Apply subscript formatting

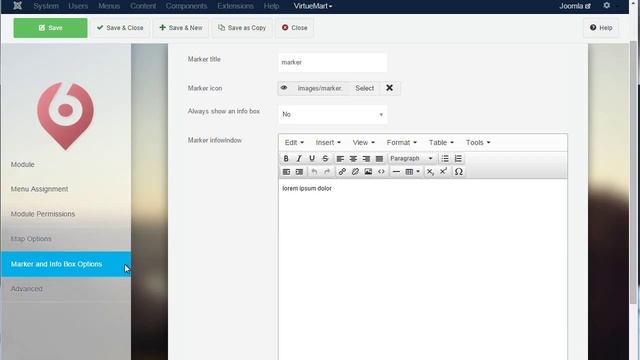(x=430, y=172)
